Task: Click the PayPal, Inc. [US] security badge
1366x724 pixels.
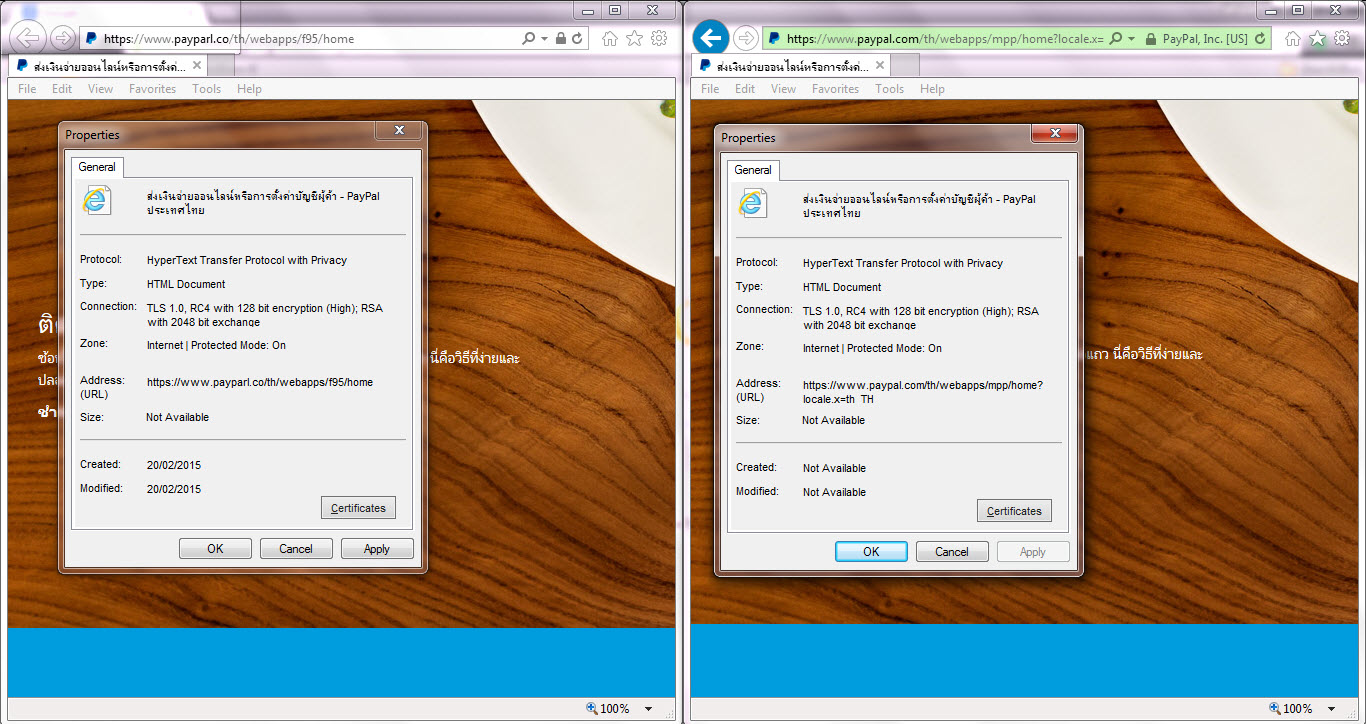Action: pos(1197,39)
